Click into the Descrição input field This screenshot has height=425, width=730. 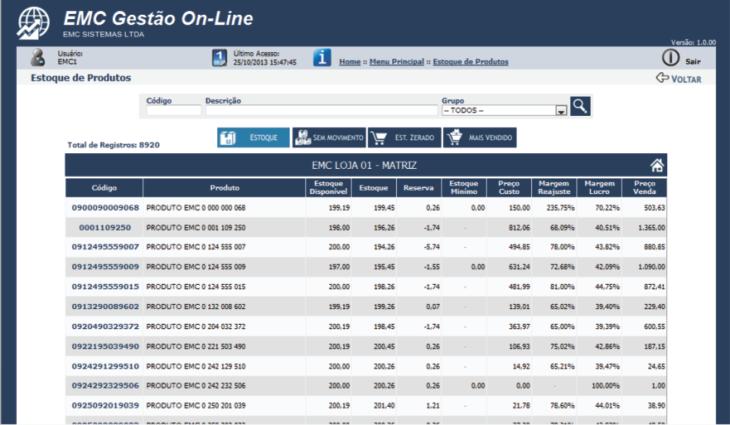pos(321,111)
